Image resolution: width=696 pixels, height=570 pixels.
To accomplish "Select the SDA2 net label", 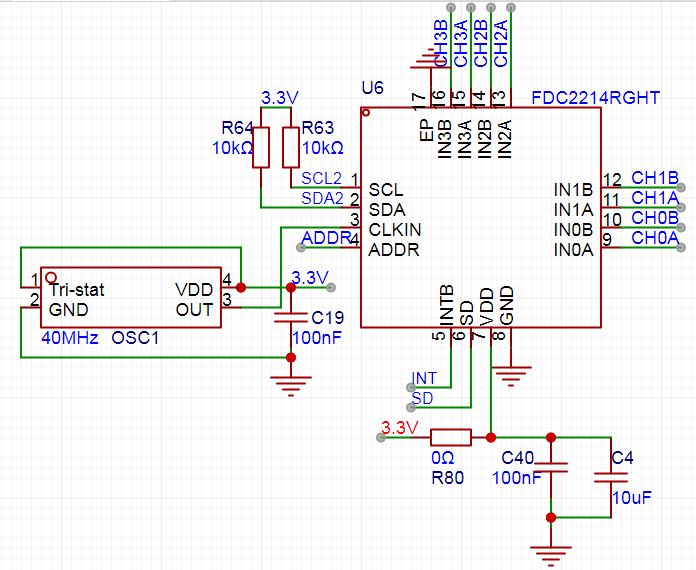I will point(322,198).
